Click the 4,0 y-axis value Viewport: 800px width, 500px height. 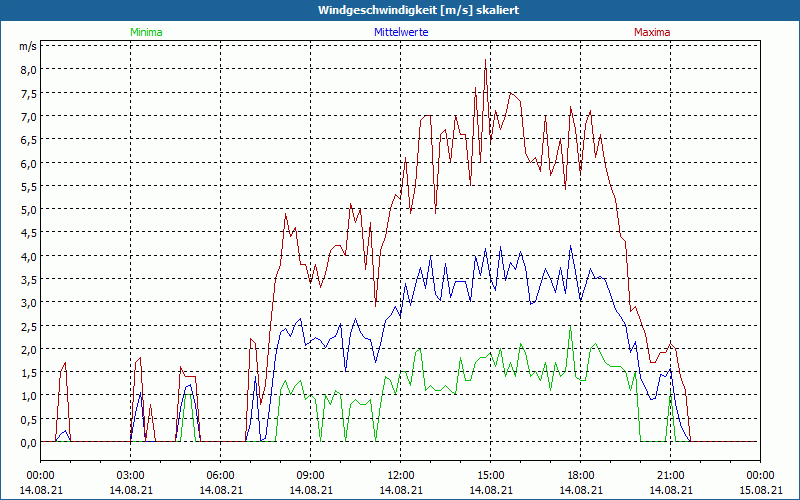pyautogui.click(x=28, y=257)
